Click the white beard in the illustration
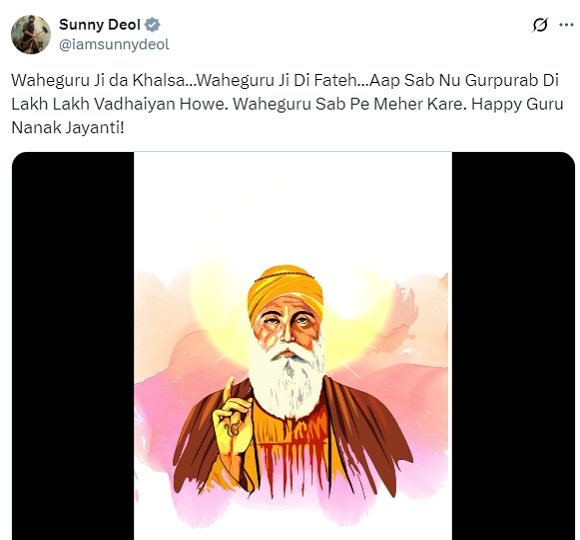 [x=288, y=381]
